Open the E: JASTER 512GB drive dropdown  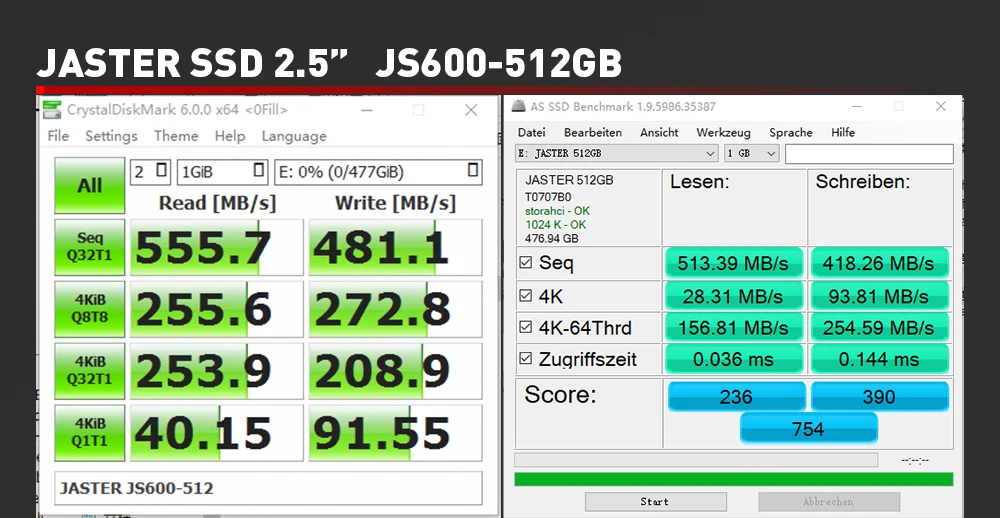point(617,154)
